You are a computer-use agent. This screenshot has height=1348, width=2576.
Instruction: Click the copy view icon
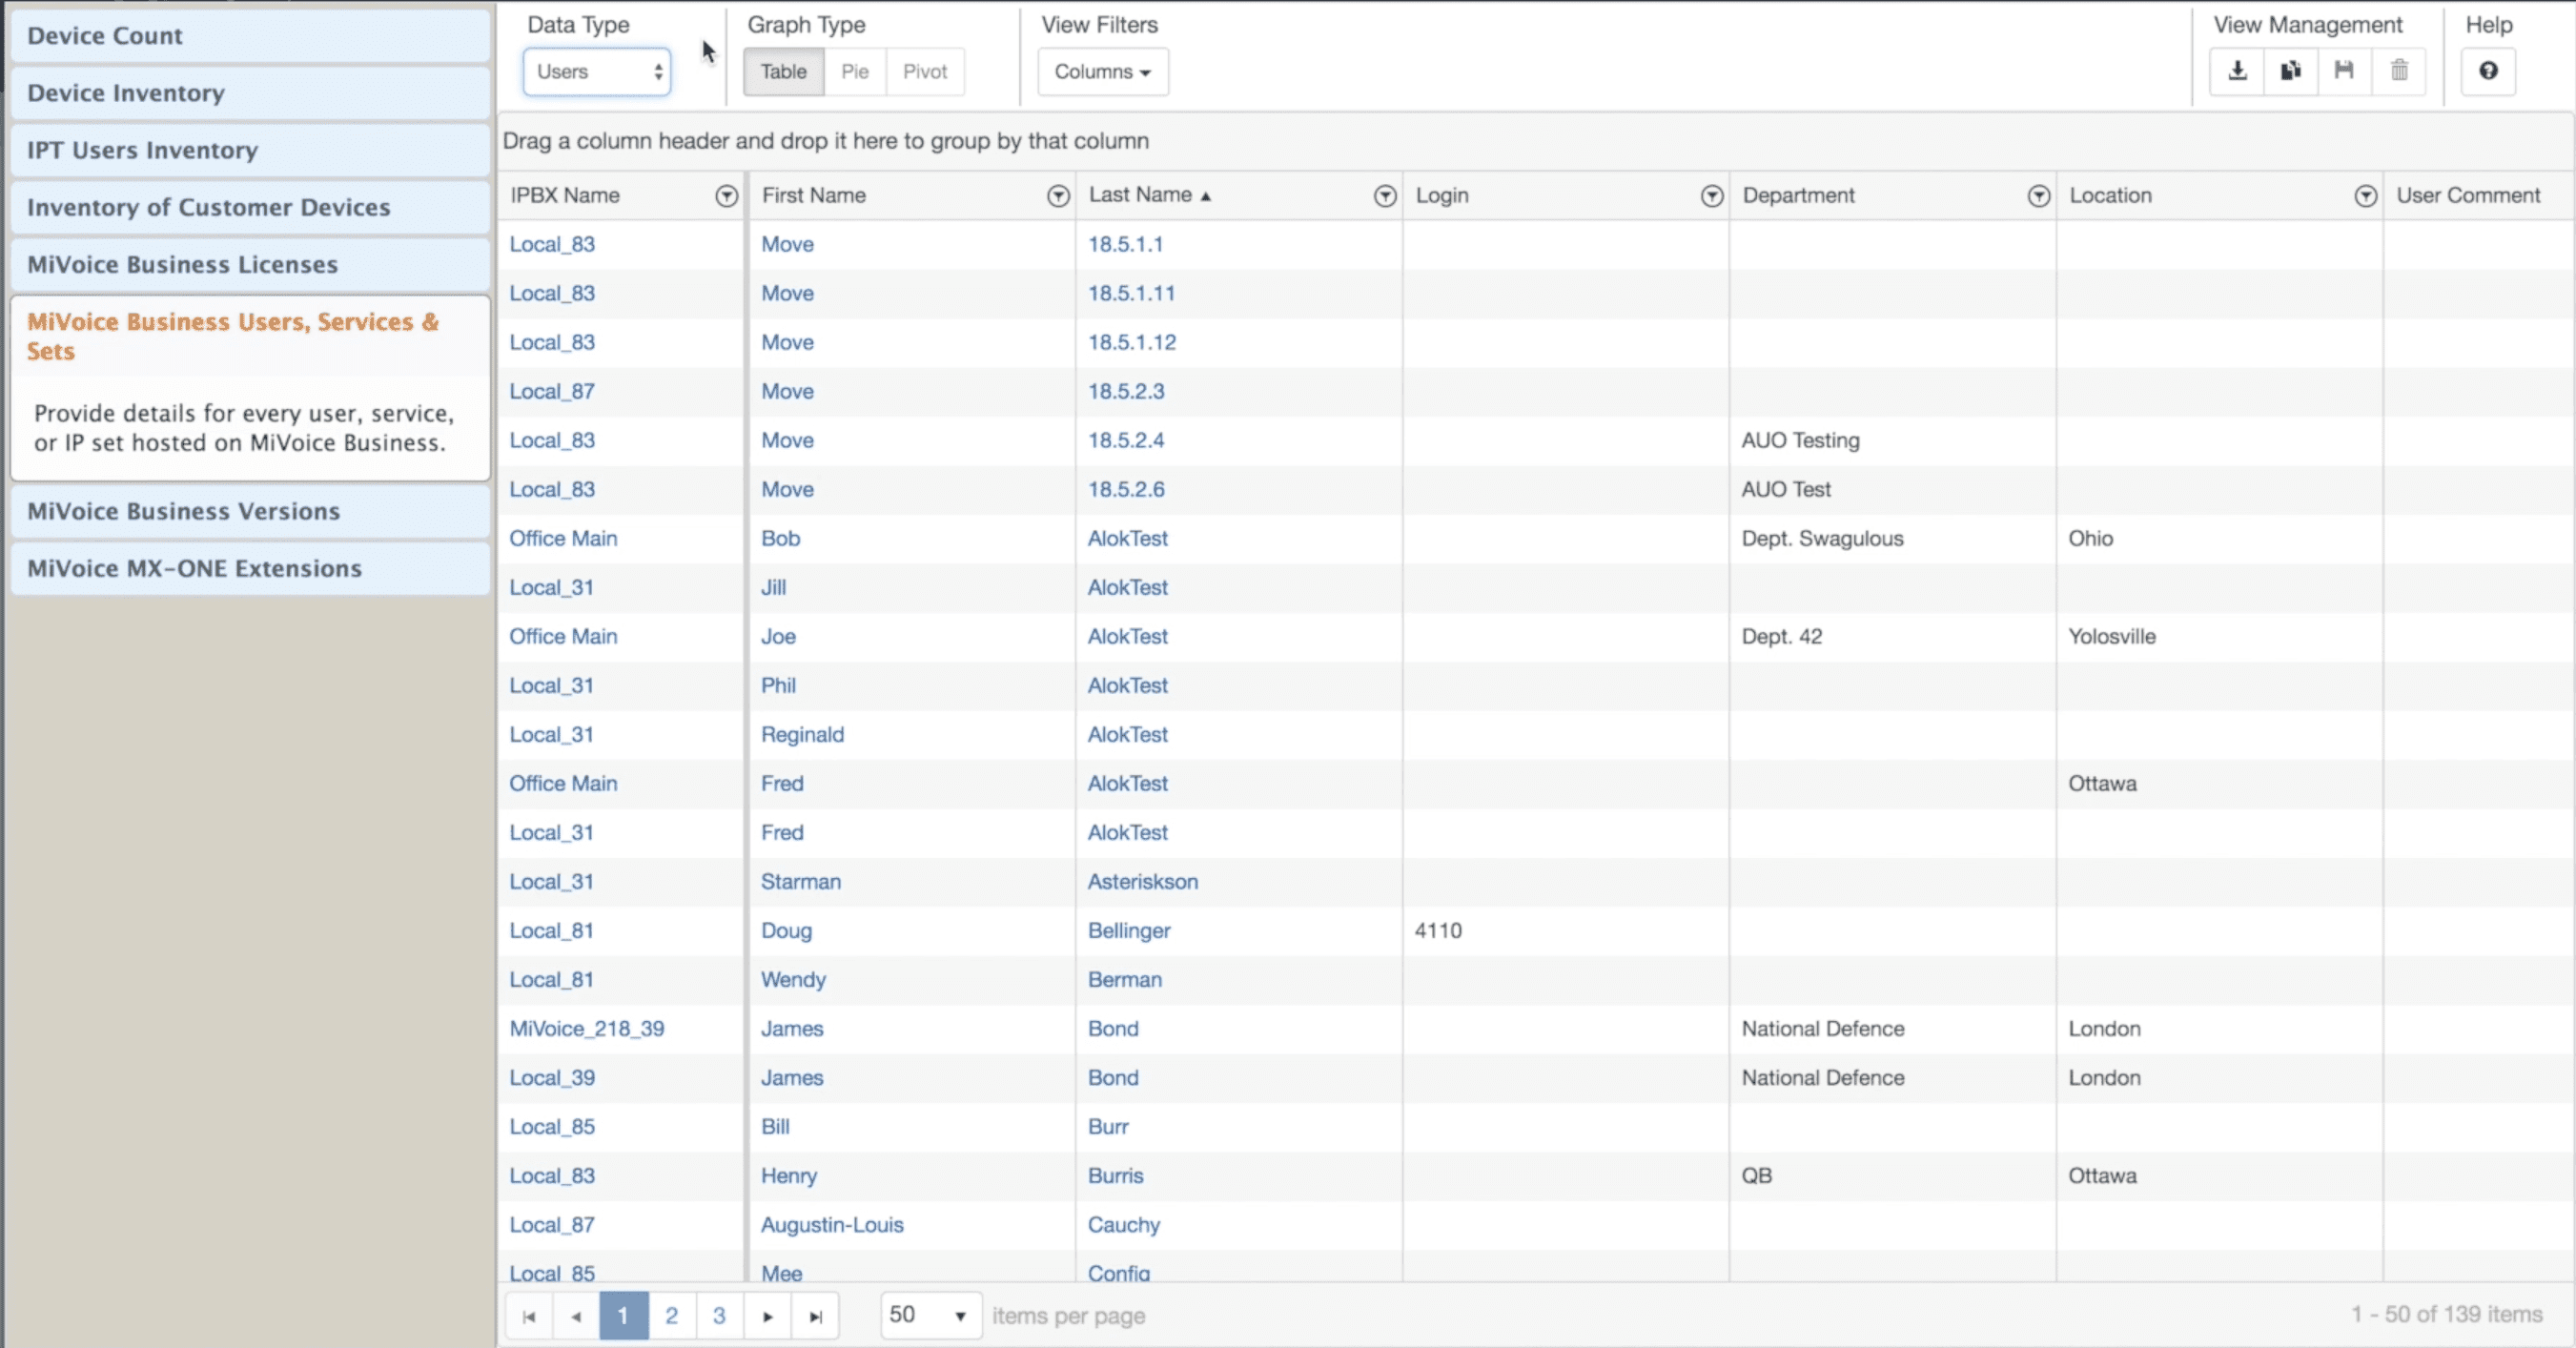tap(2291, 71)
